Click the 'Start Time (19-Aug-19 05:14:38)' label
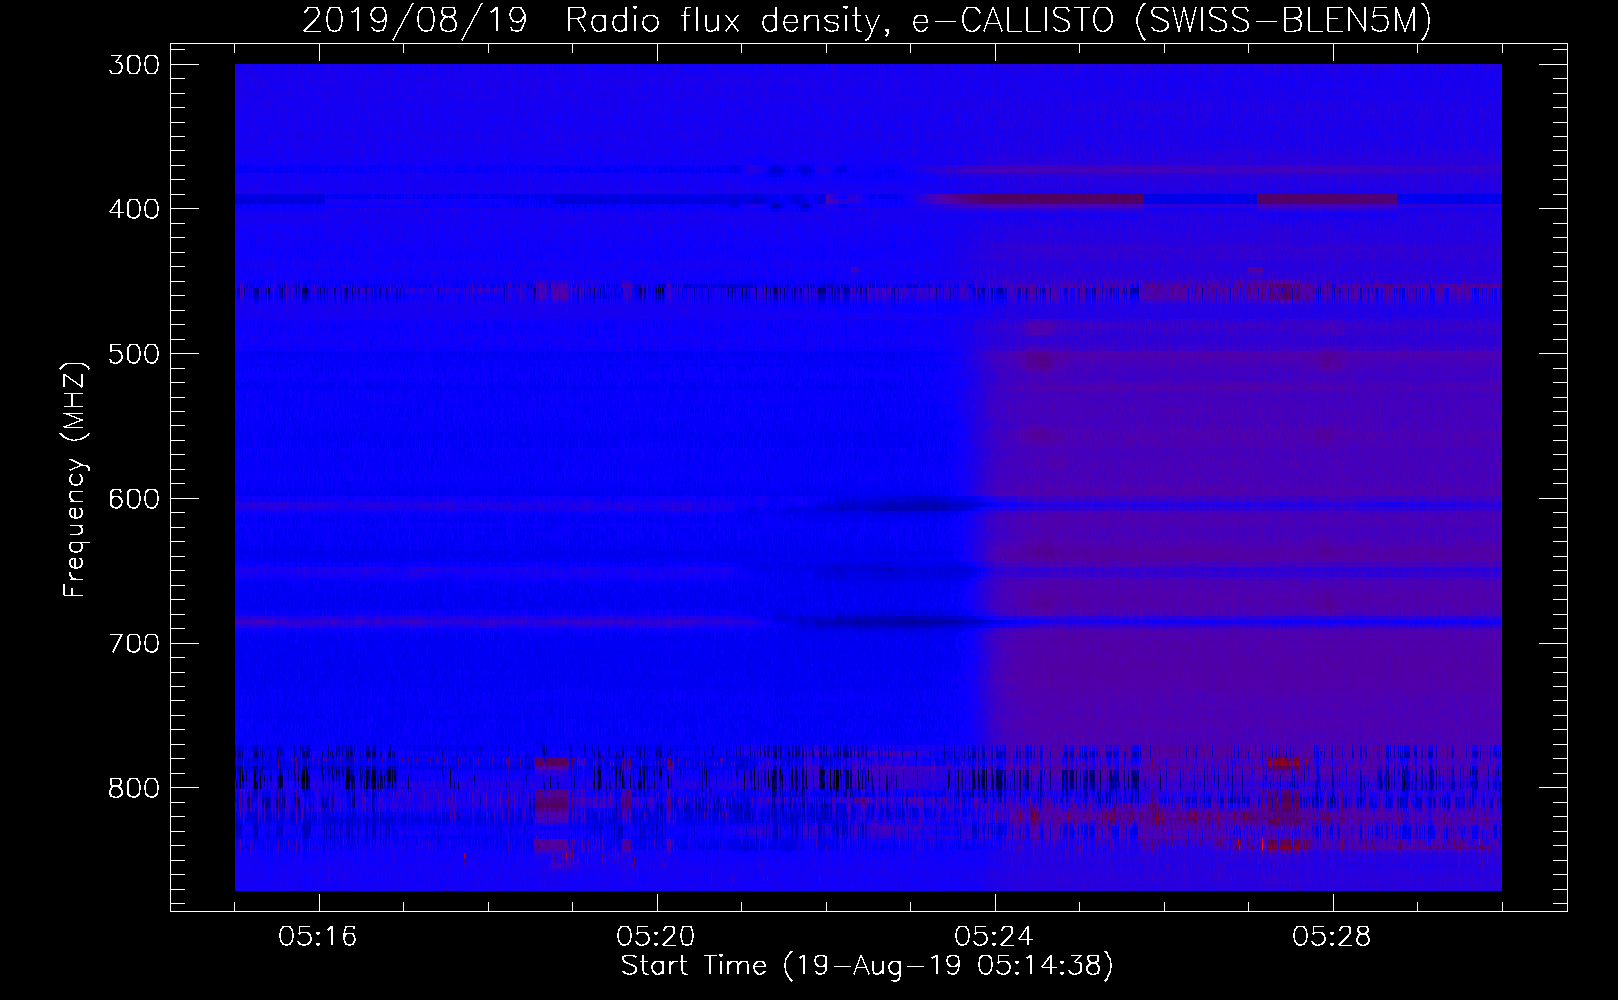Screen dimensions: 1618x1000 tap(867, 966)
